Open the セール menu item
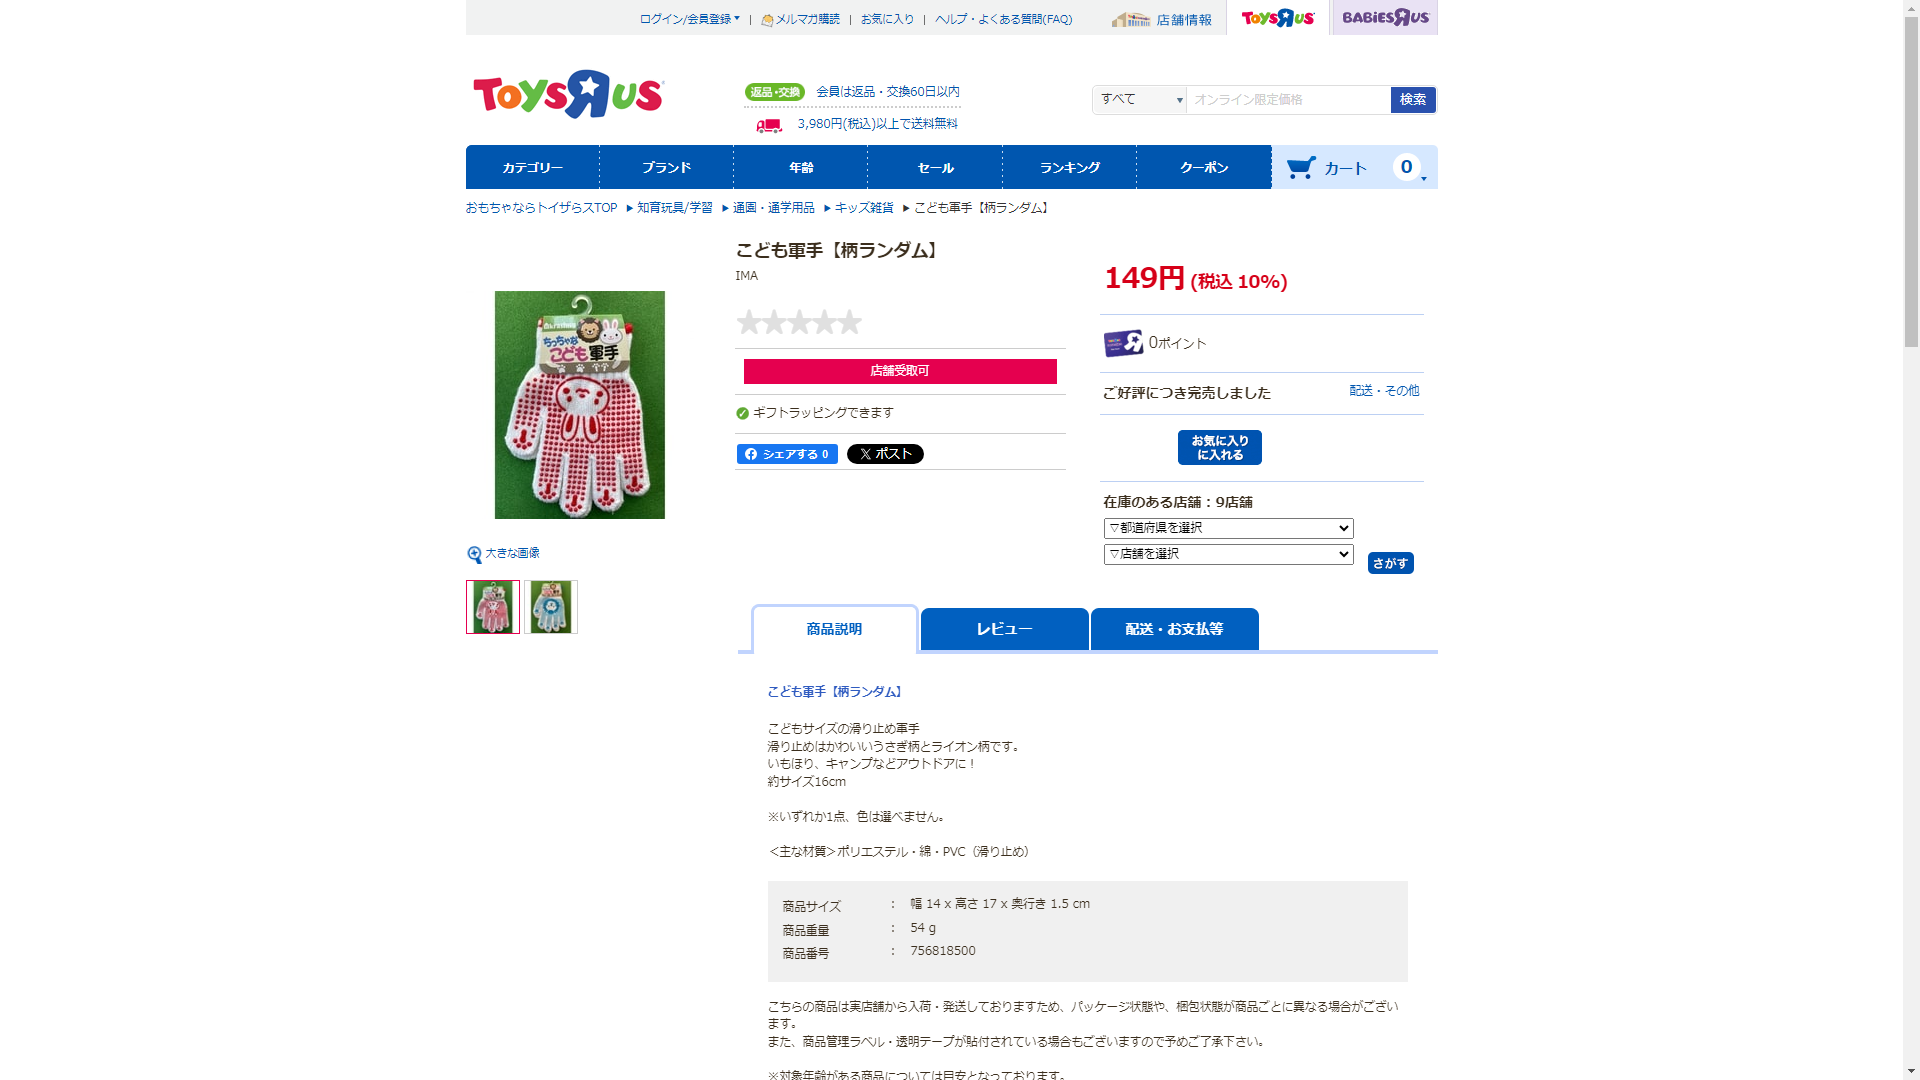Screen dimensions: 1920x1080 coord(935,167)
